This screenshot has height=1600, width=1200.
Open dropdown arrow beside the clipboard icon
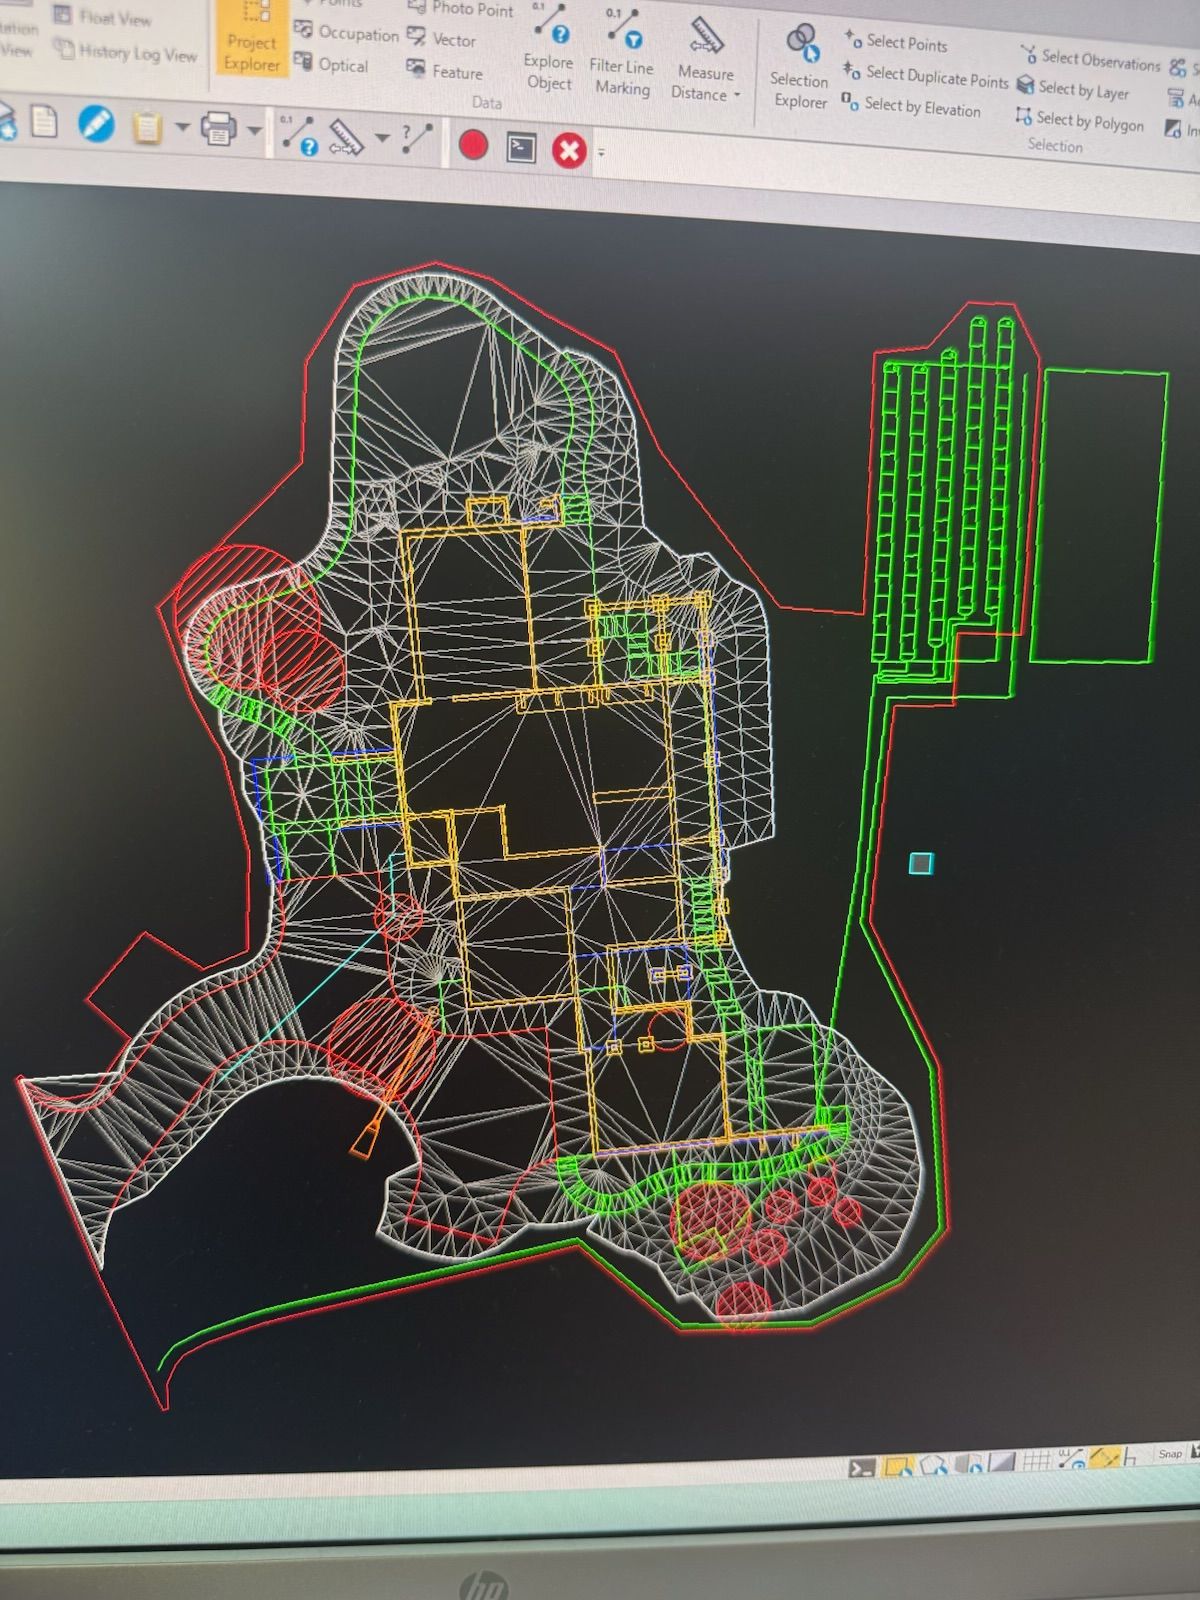coord(181,127)
